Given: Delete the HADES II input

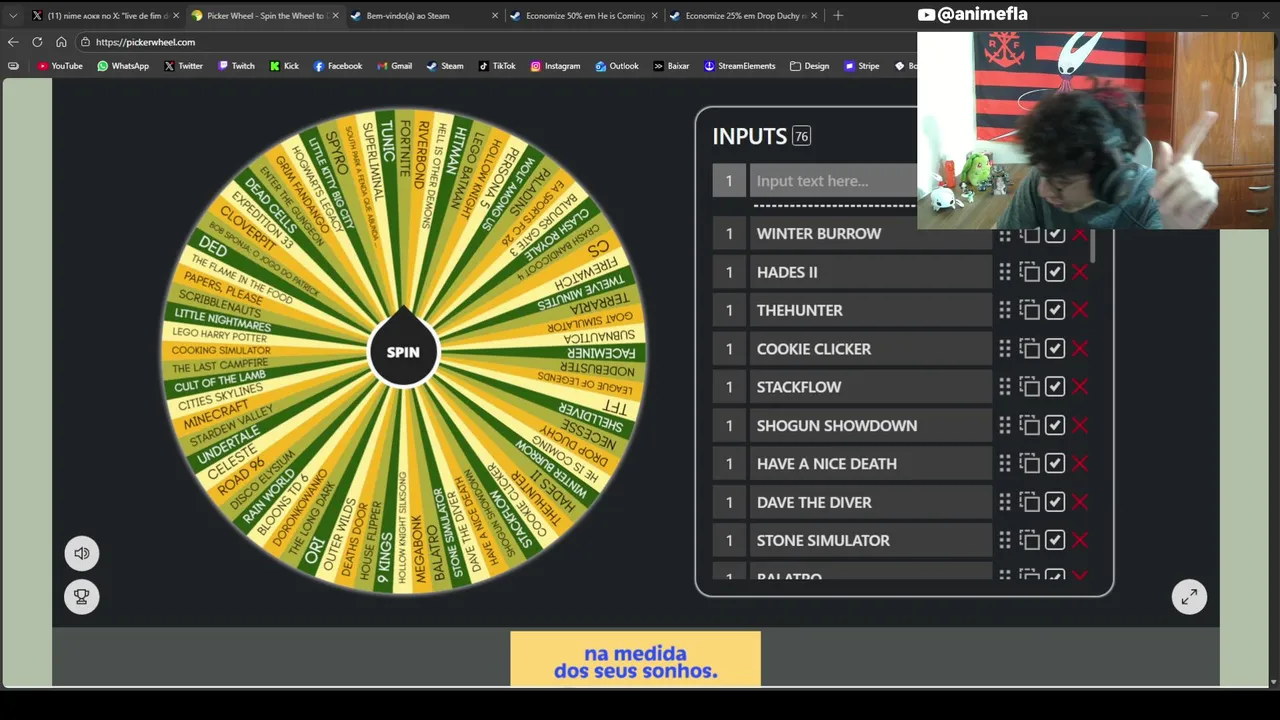Looking at the screenshot, I should (1080, 272).
